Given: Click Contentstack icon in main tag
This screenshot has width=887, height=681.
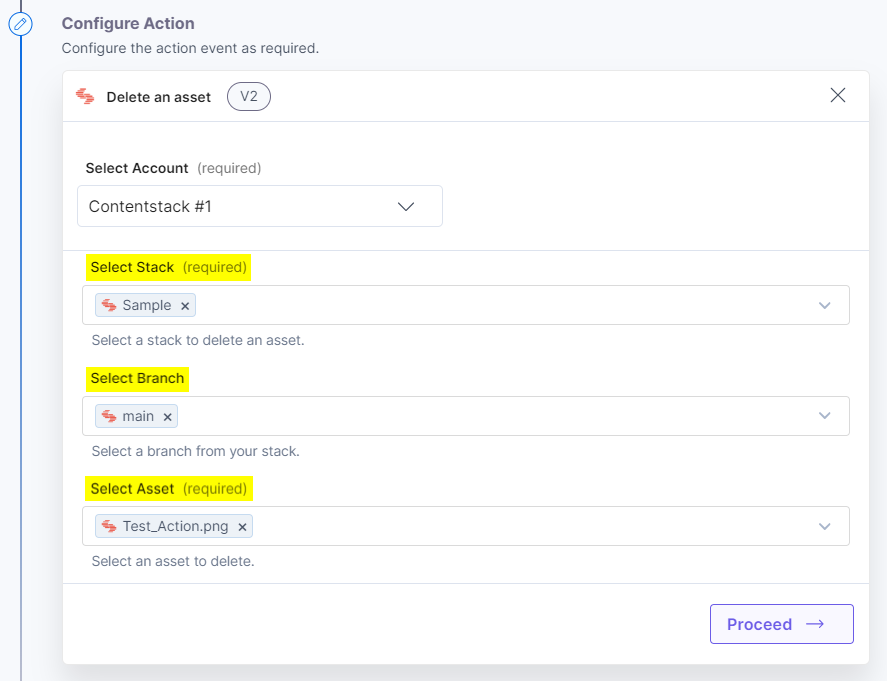Looking at the screenshot, I should click(109, 416).
